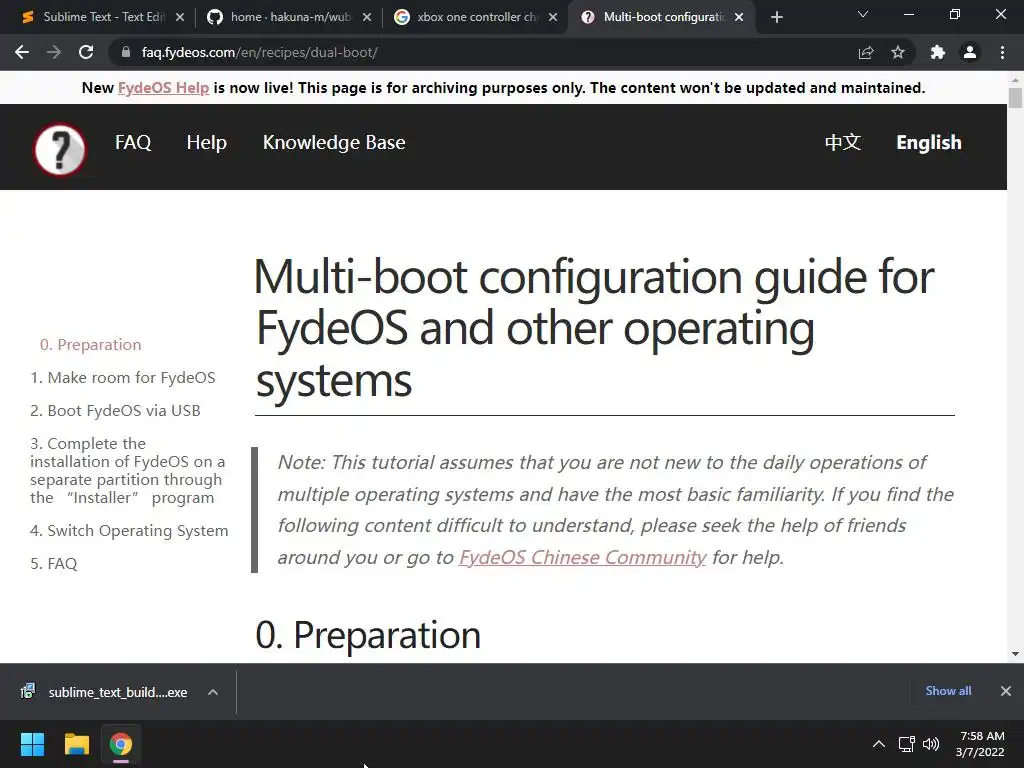This screenshot has height=768, width=1024.
Task: Open FAQ in the site navigation
Action: click(133, 142)
